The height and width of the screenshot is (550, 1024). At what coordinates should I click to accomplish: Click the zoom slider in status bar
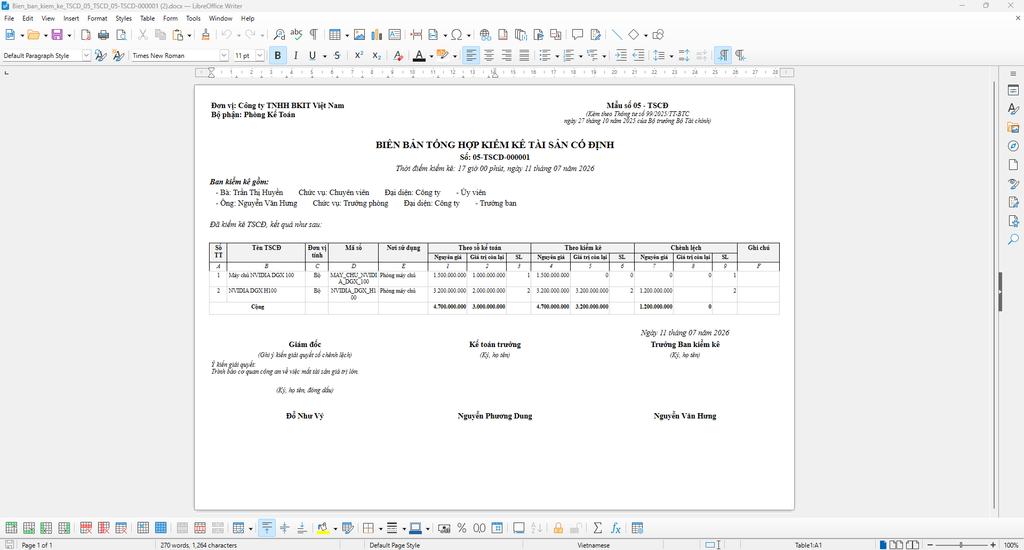click(x=961, y=545)
